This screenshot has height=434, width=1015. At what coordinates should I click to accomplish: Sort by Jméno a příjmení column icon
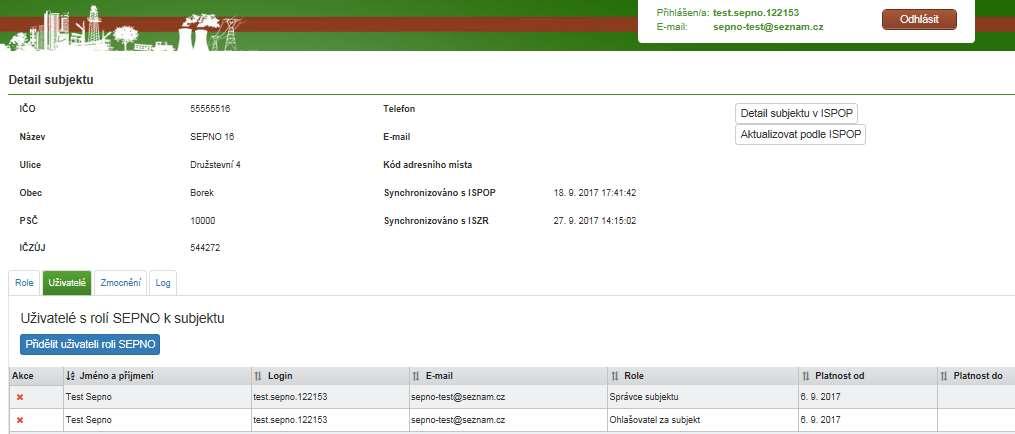tap(71, 376)
